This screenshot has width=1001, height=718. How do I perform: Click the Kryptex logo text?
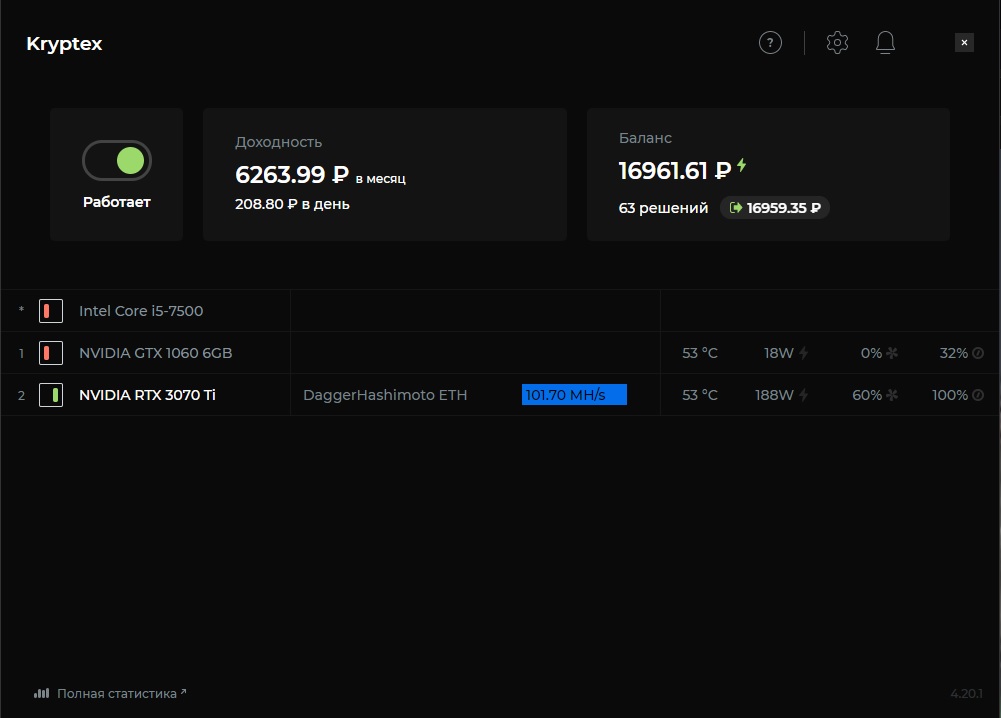(x=64, y=43)
